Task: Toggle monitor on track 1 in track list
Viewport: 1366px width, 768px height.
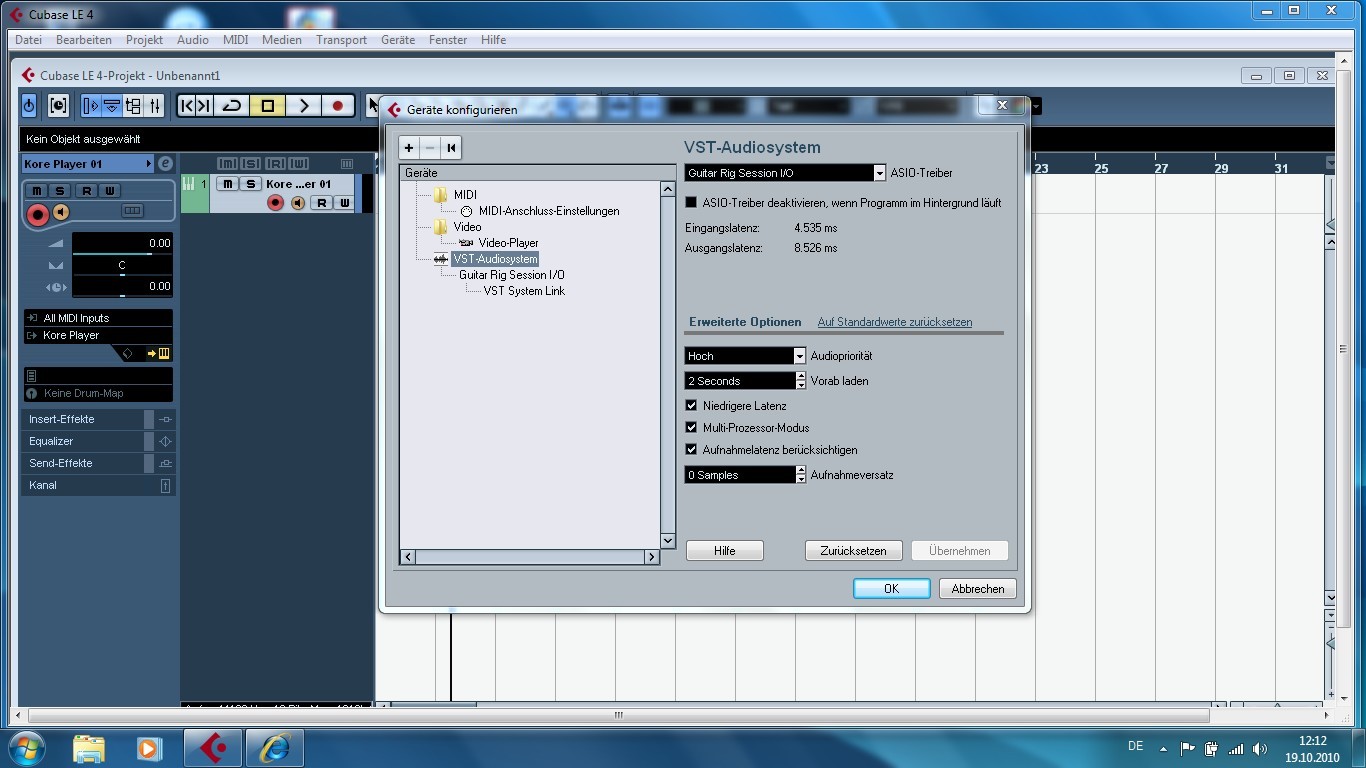Action: pyautogui.click(x=298, y=203)
